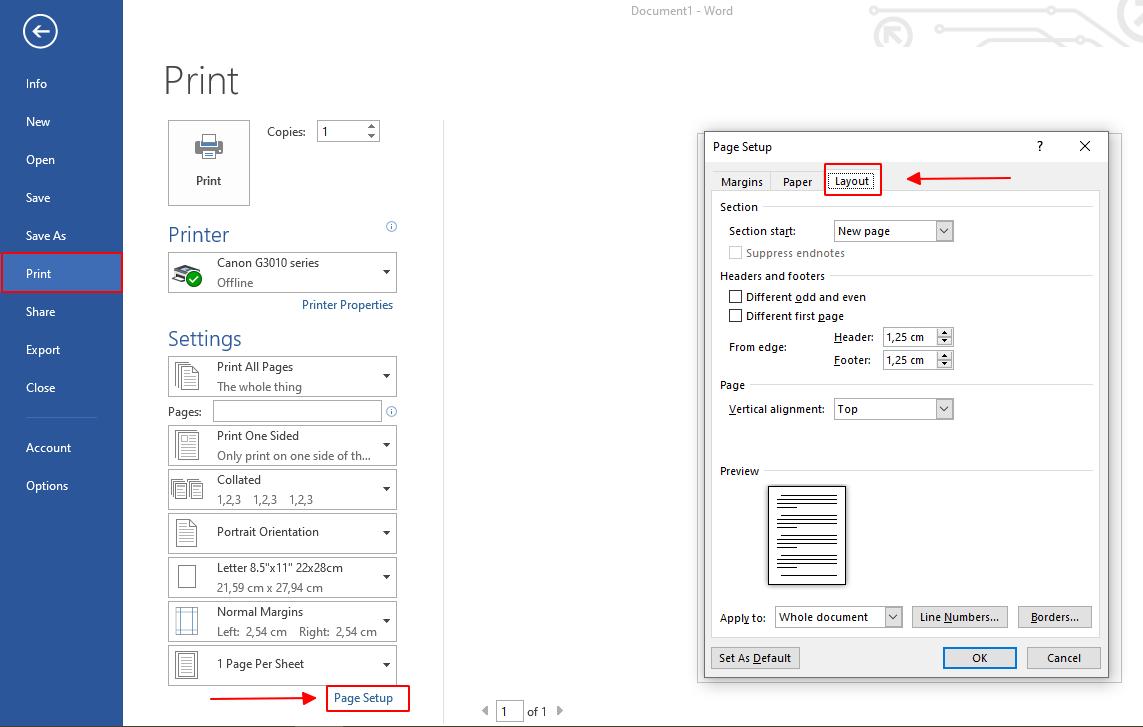Switch to the Margins tab
The height and width of the screenshot is (727, 1143).
pyautogui.click(x=742, y=182)
